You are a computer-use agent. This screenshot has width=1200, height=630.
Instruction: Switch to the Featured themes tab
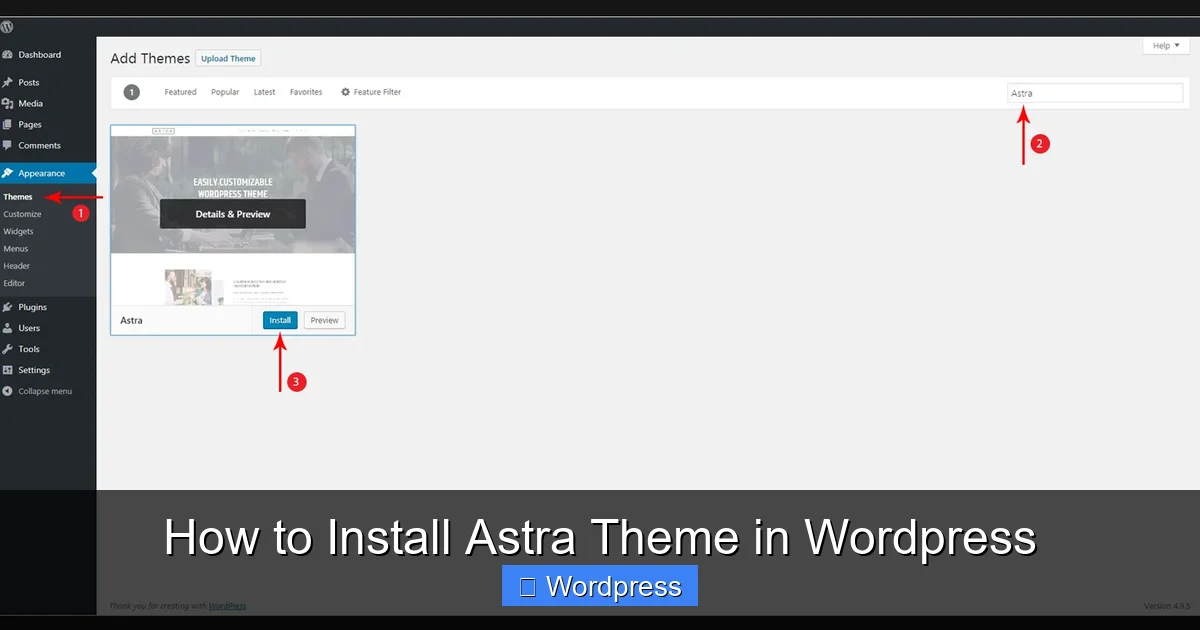click(x=180, y=92)
